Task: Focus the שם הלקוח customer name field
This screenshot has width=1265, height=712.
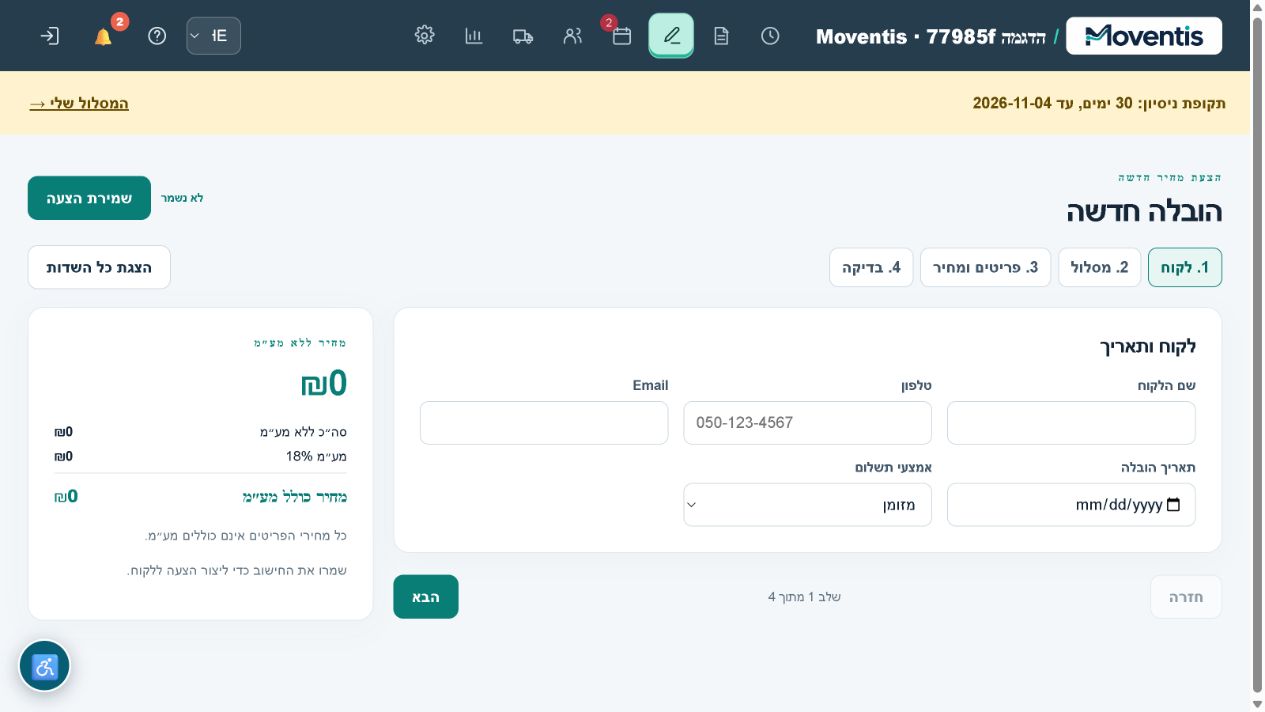Action: tap(1071, 423)
